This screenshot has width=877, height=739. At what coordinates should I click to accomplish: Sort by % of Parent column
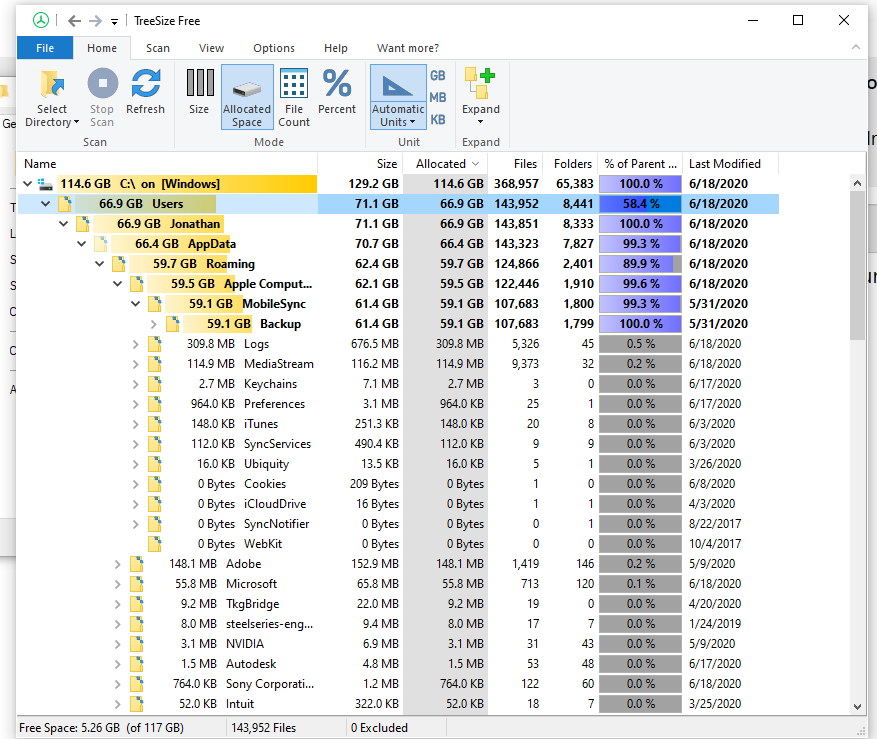coord(640,164)
